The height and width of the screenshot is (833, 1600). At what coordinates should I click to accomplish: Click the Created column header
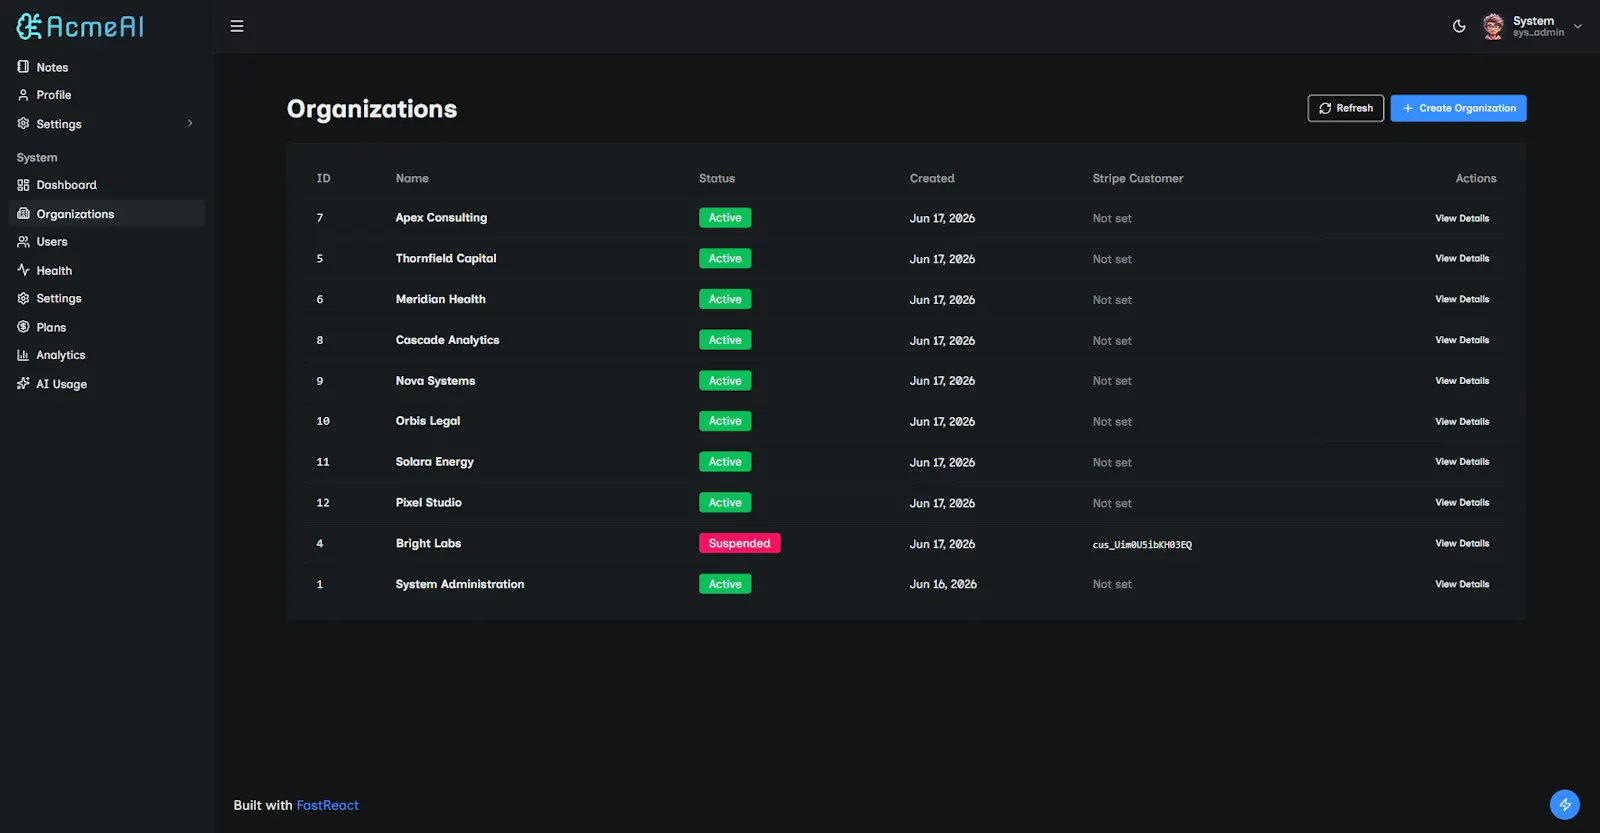point(932,178)
